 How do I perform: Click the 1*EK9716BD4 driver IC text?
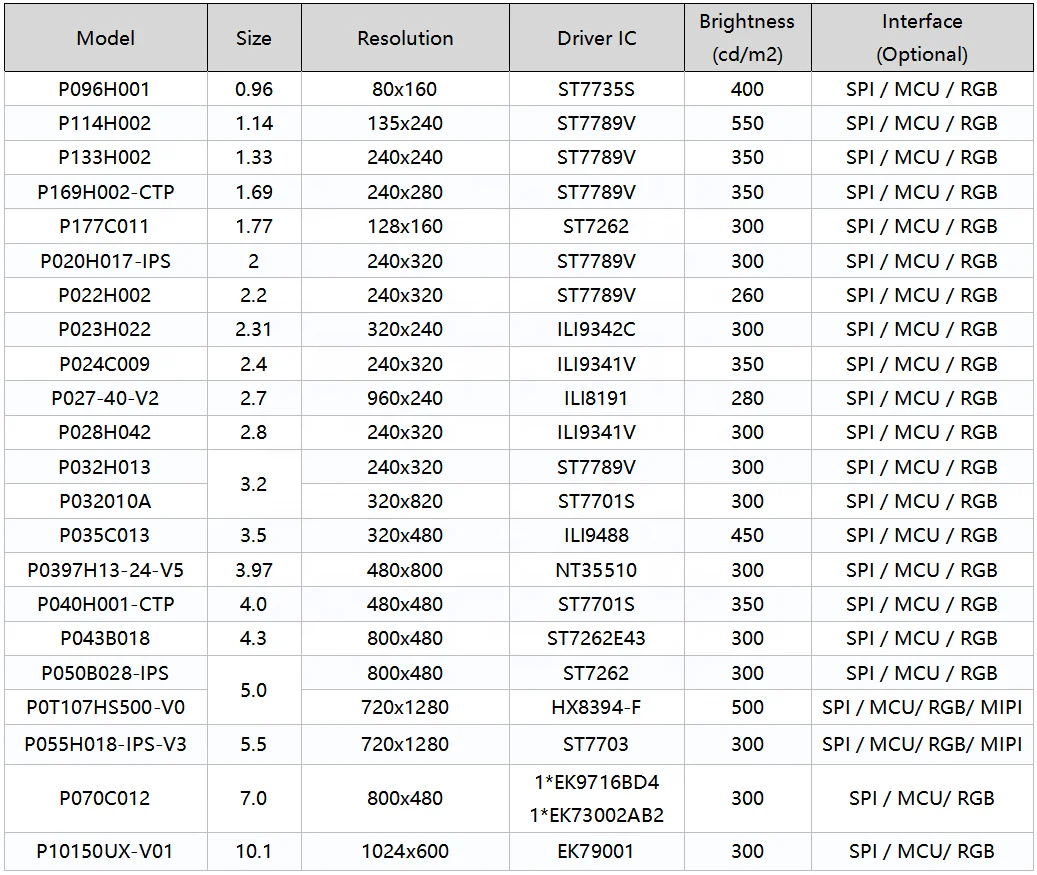click(x=594, y=781)
